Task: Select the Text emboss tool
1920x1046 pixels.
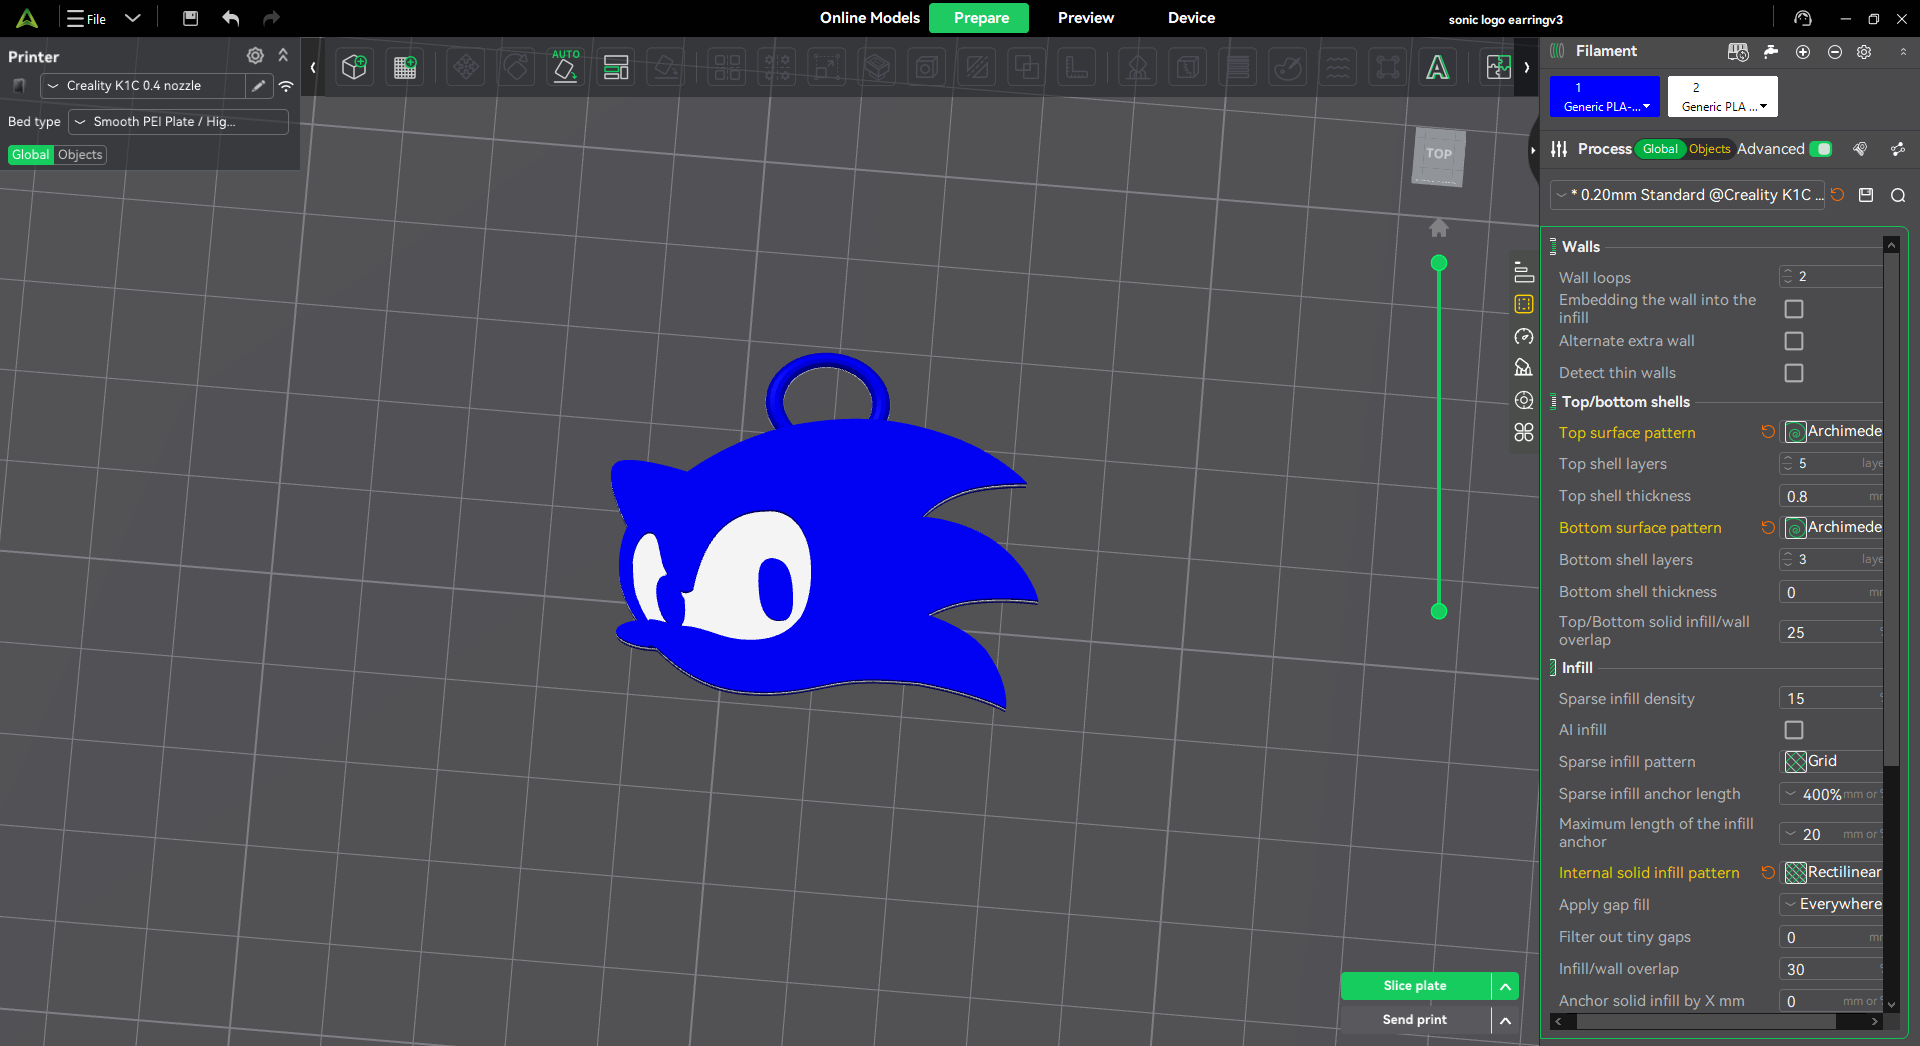Action: point(1437,67)
